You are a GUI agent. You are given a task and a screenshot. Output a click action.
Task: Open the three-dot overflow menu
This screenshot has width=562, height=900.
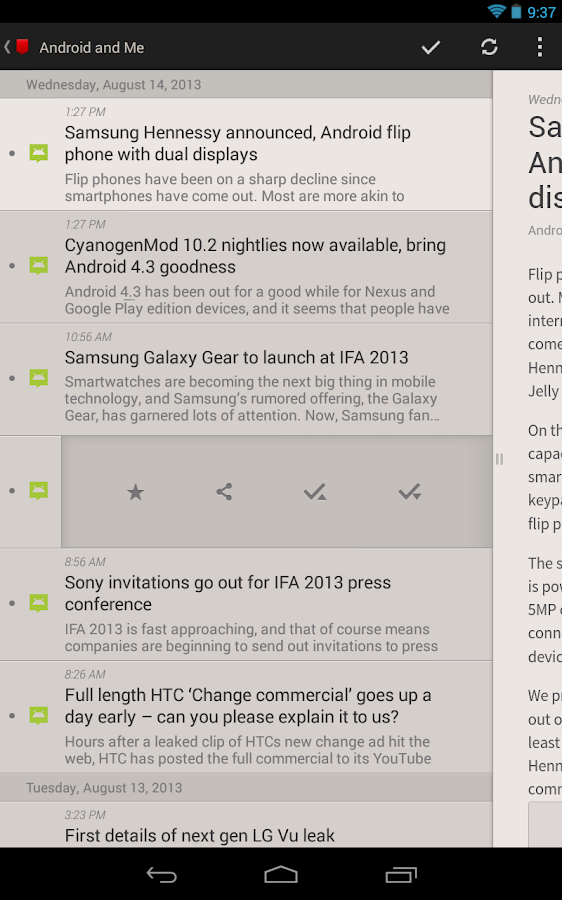(x=540, y=47)
